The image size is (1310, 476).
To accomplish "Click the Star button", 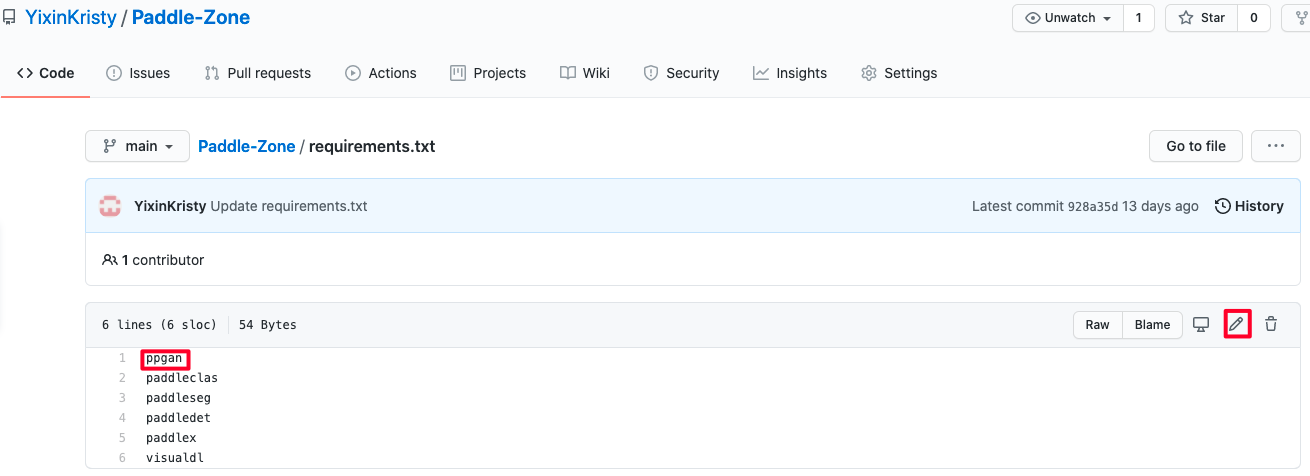I will click(1202, 18).
